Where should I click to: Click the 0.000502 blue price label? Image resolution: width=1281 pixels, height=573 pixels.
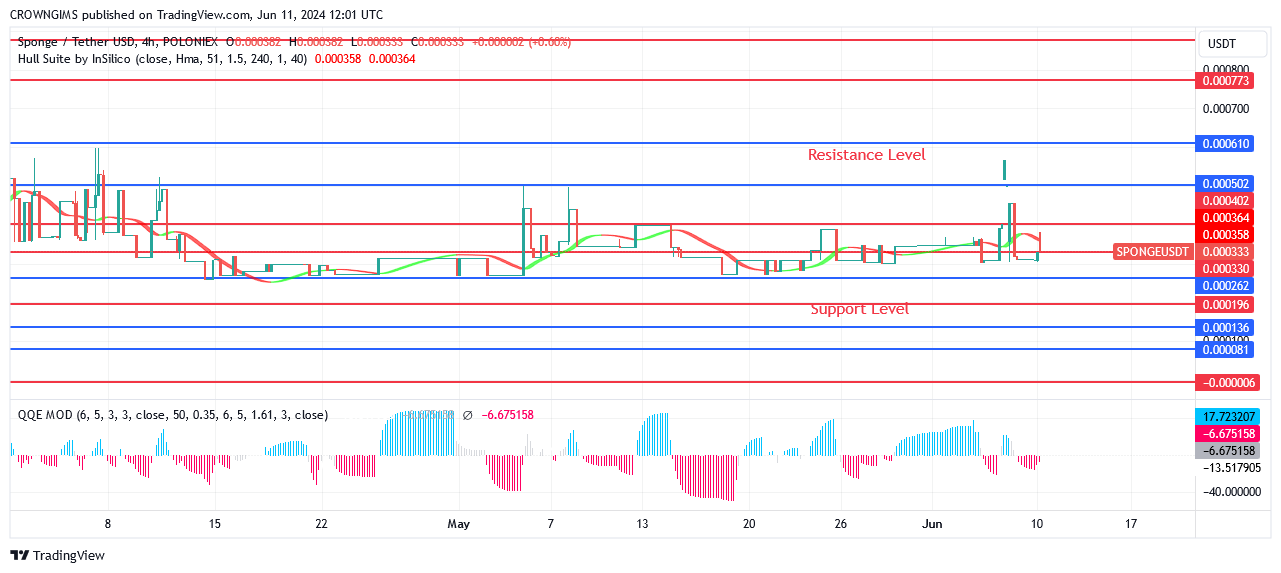[1226, 185]
